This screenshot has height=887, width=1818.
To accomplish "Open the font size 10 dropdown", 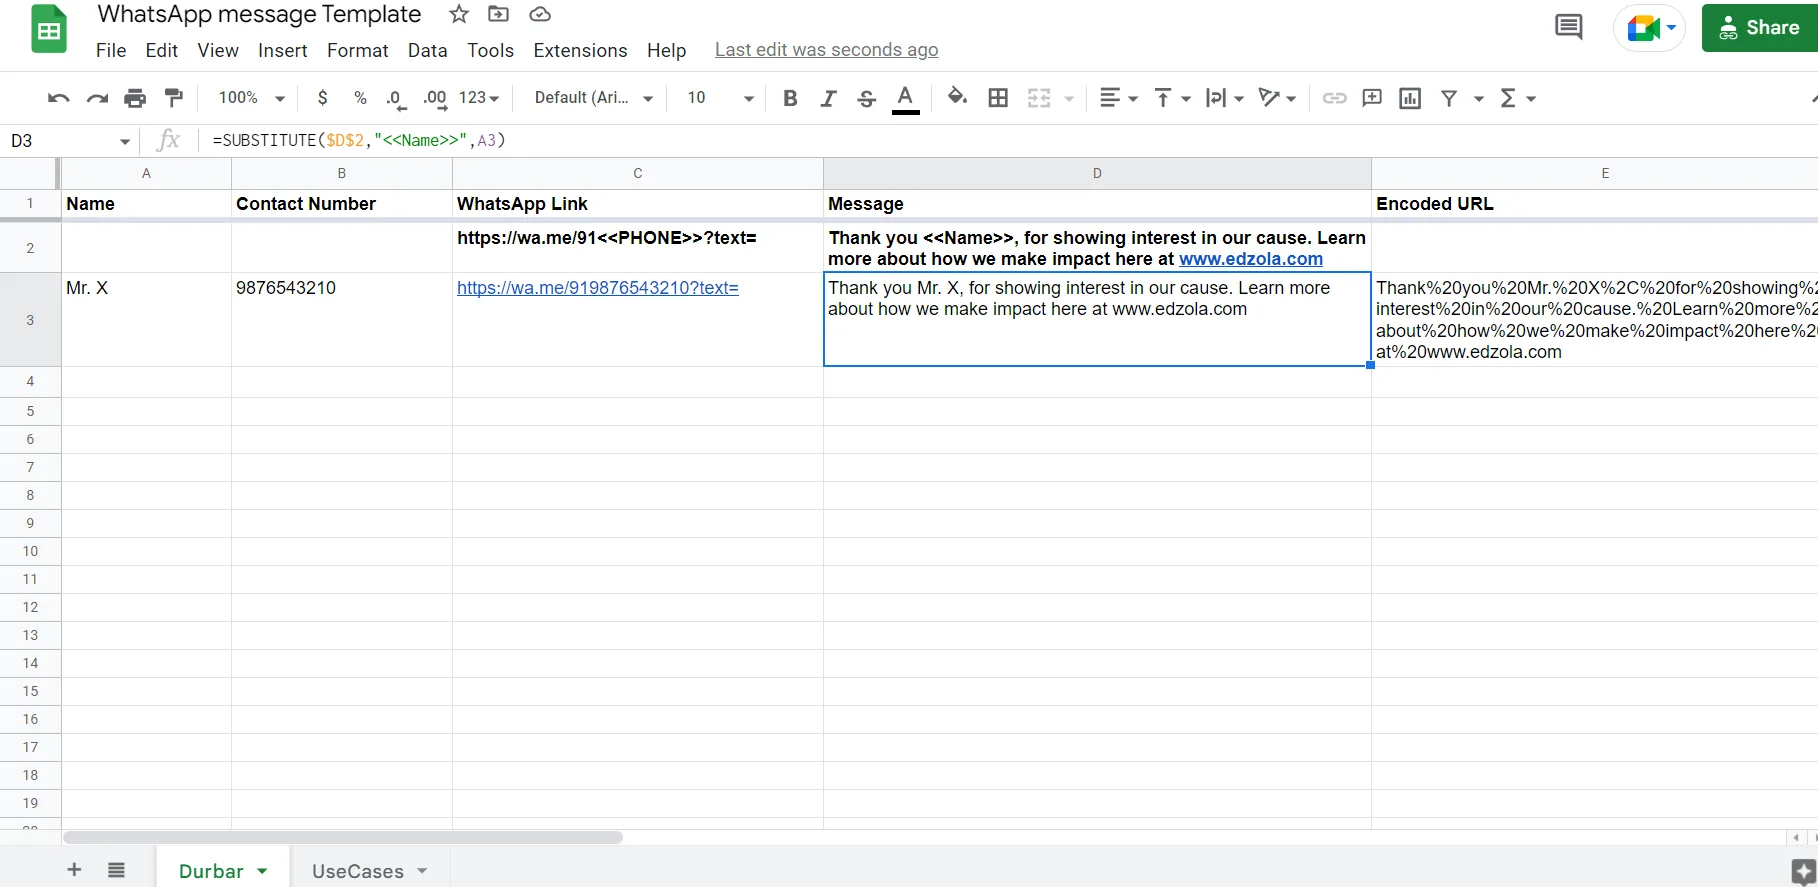I will pyautogui.click(x=720, y=98).
